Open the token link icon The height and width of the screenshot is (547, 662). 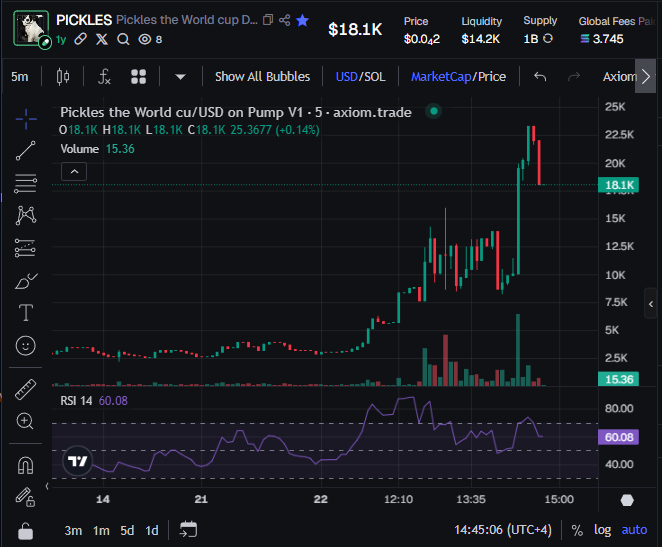pos(80,39)
